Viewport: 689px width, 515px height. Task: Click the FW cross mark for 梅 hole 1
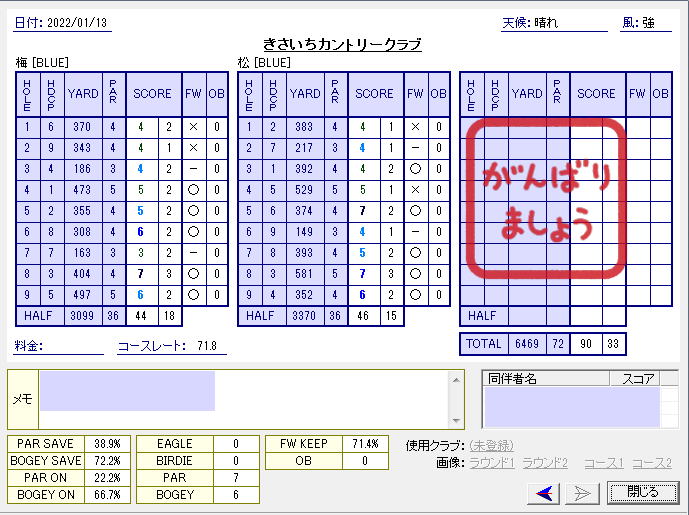tap(193, 127)
